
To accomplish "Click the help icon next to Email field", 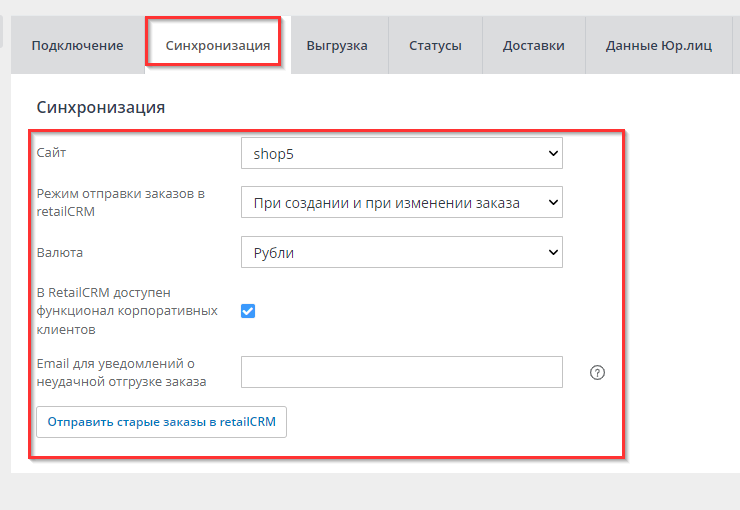I will [598, 373].
